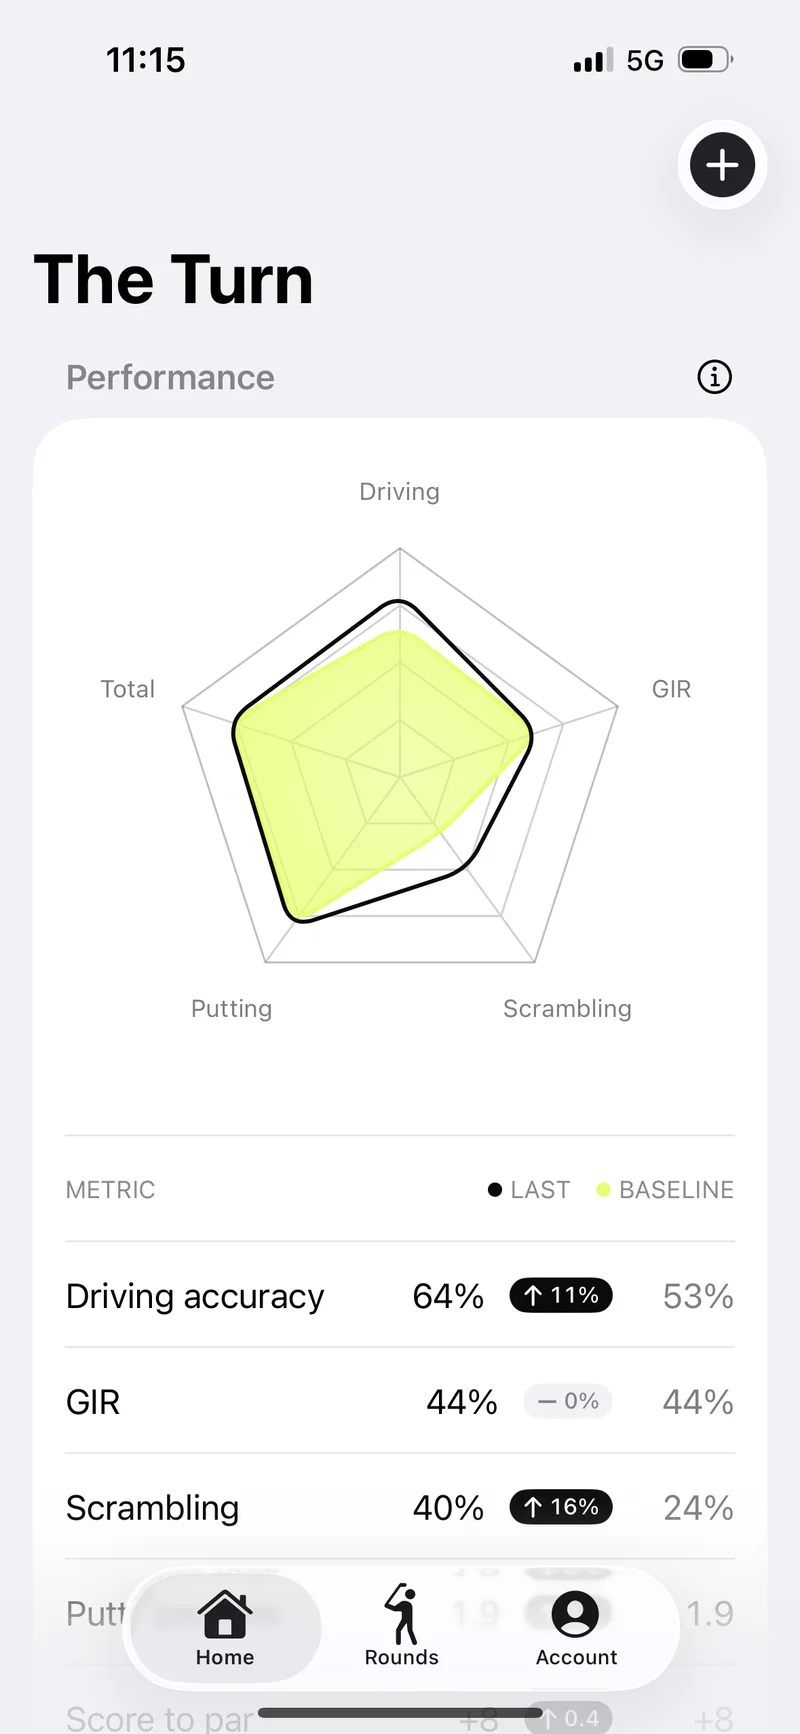Image resolution: width=800 pixels, height=1734 pixels.
Task: Tap the battery indicator in the status bar
Action: (x=706, y=60)
